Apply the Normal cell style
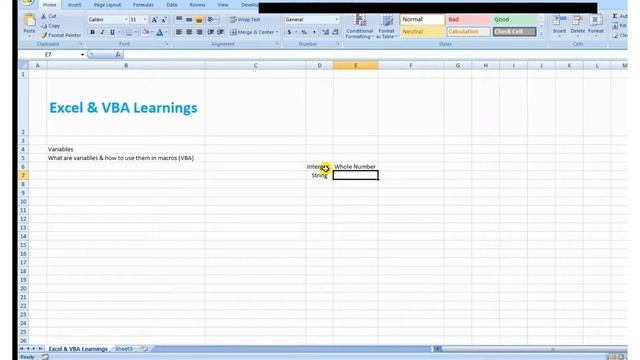 tap(422, 19)
